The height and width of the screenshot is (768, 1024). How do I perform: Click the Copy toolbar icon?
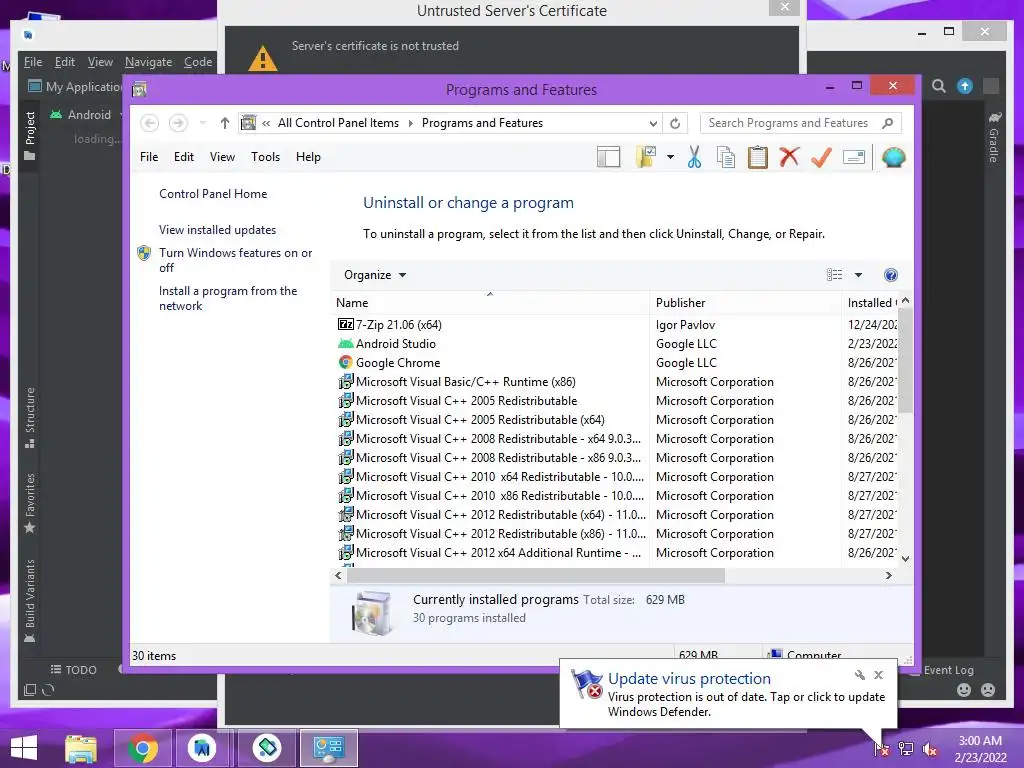(726, 157)
